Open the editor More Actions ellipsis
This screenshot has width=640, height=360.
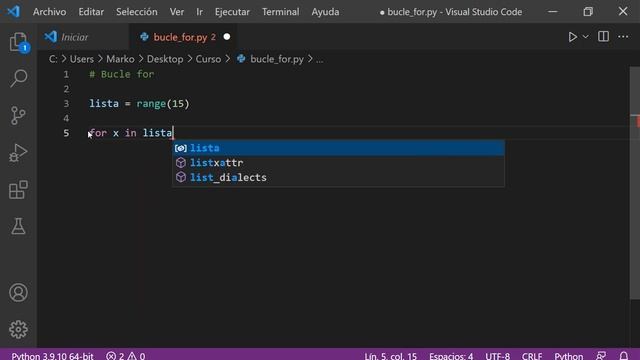click(623, 37)
